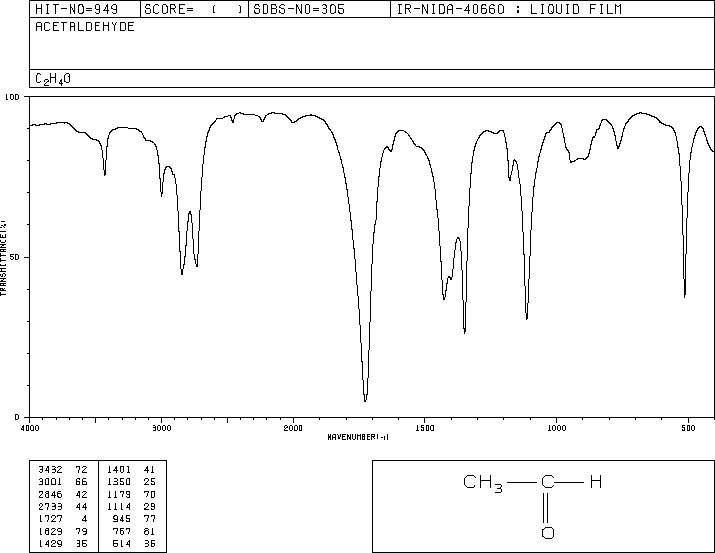Select the C2H4O molecular formula
Screen dimensions: 715x553
[x=53, y=78]
